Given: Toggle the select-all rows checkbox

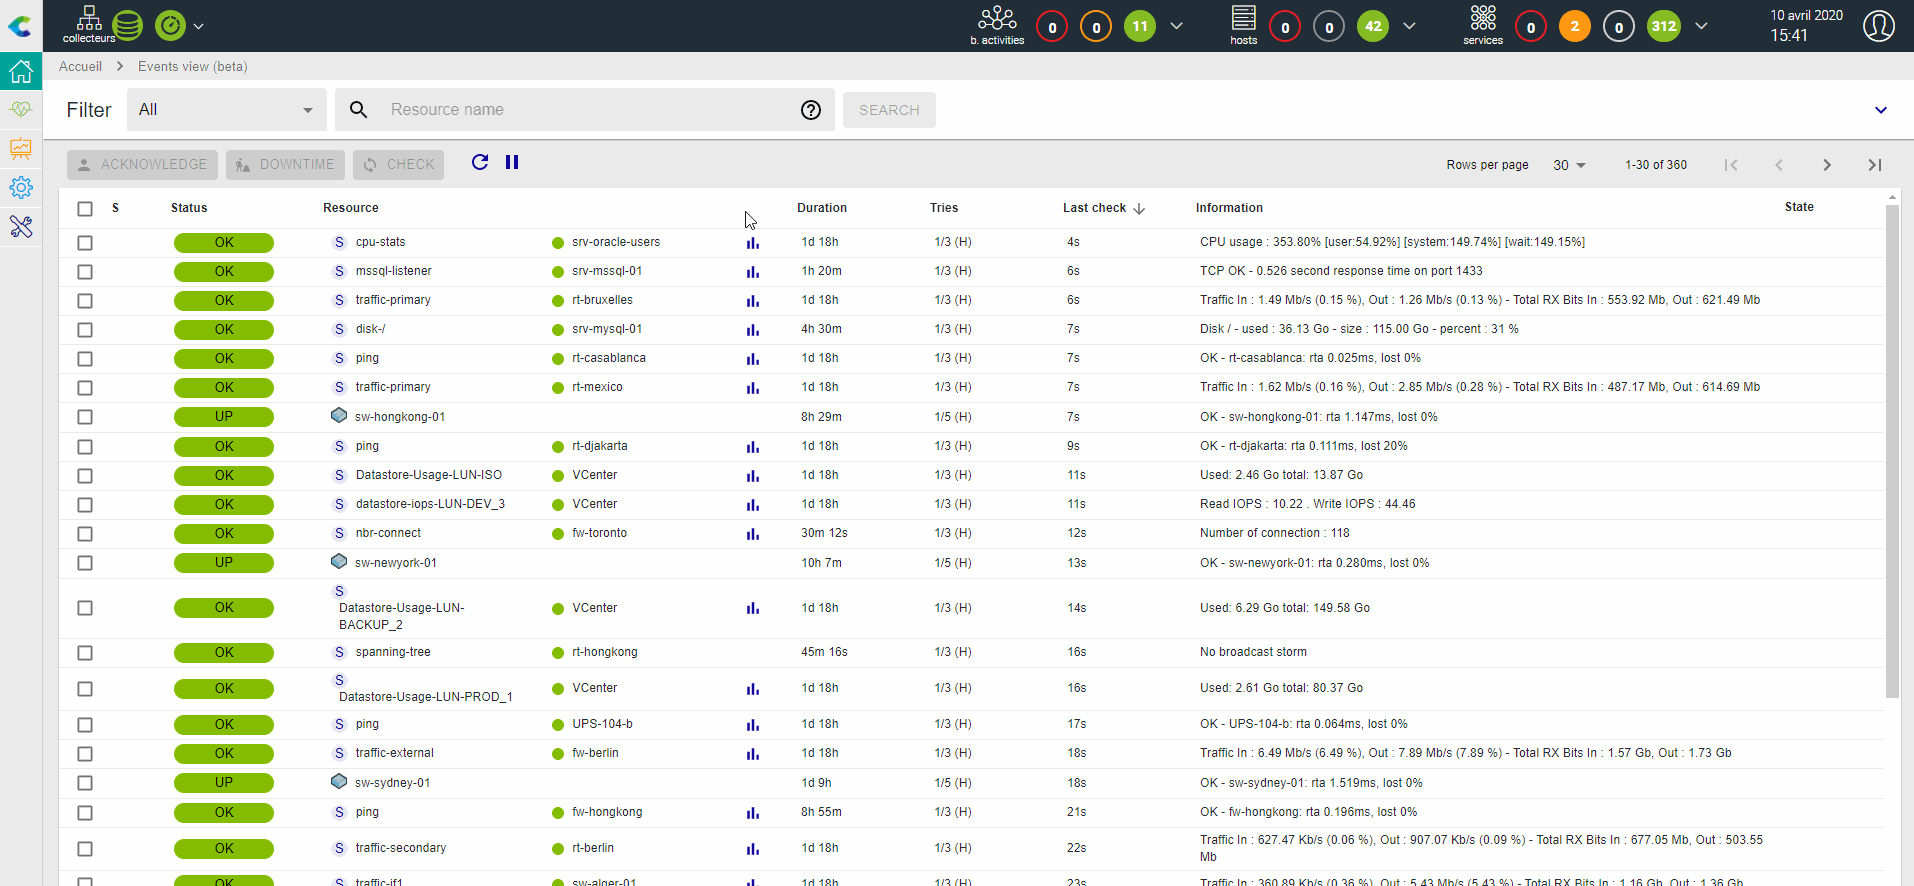Looking at the screenshot, I should (x=85, y=209).
